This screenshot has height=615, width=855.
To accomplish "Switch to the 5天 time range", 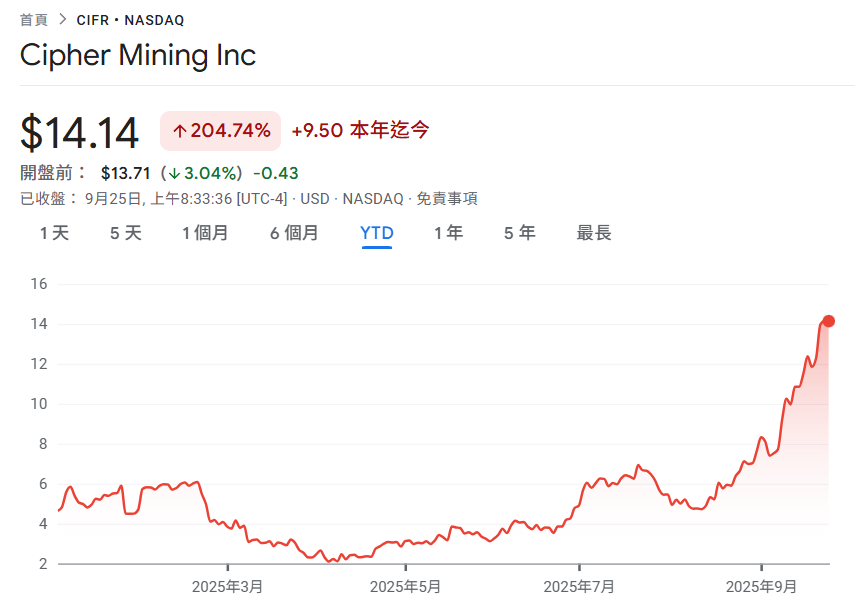I will pos(124,232).
